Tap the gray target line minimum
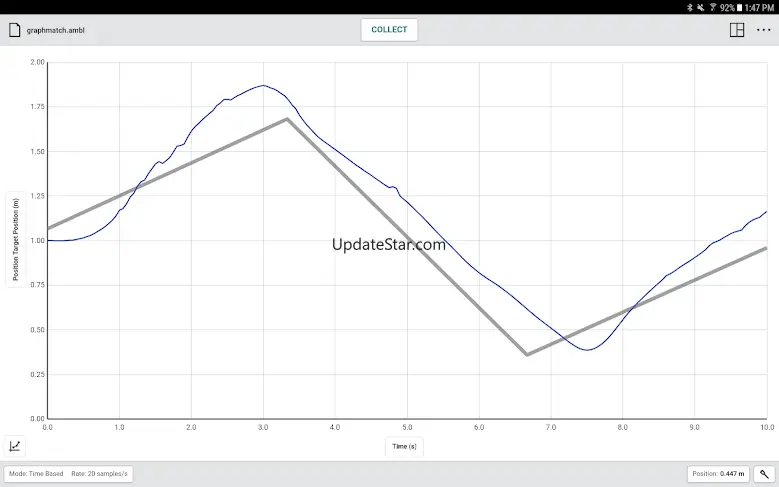779x487 pixels. coord(527,354)
